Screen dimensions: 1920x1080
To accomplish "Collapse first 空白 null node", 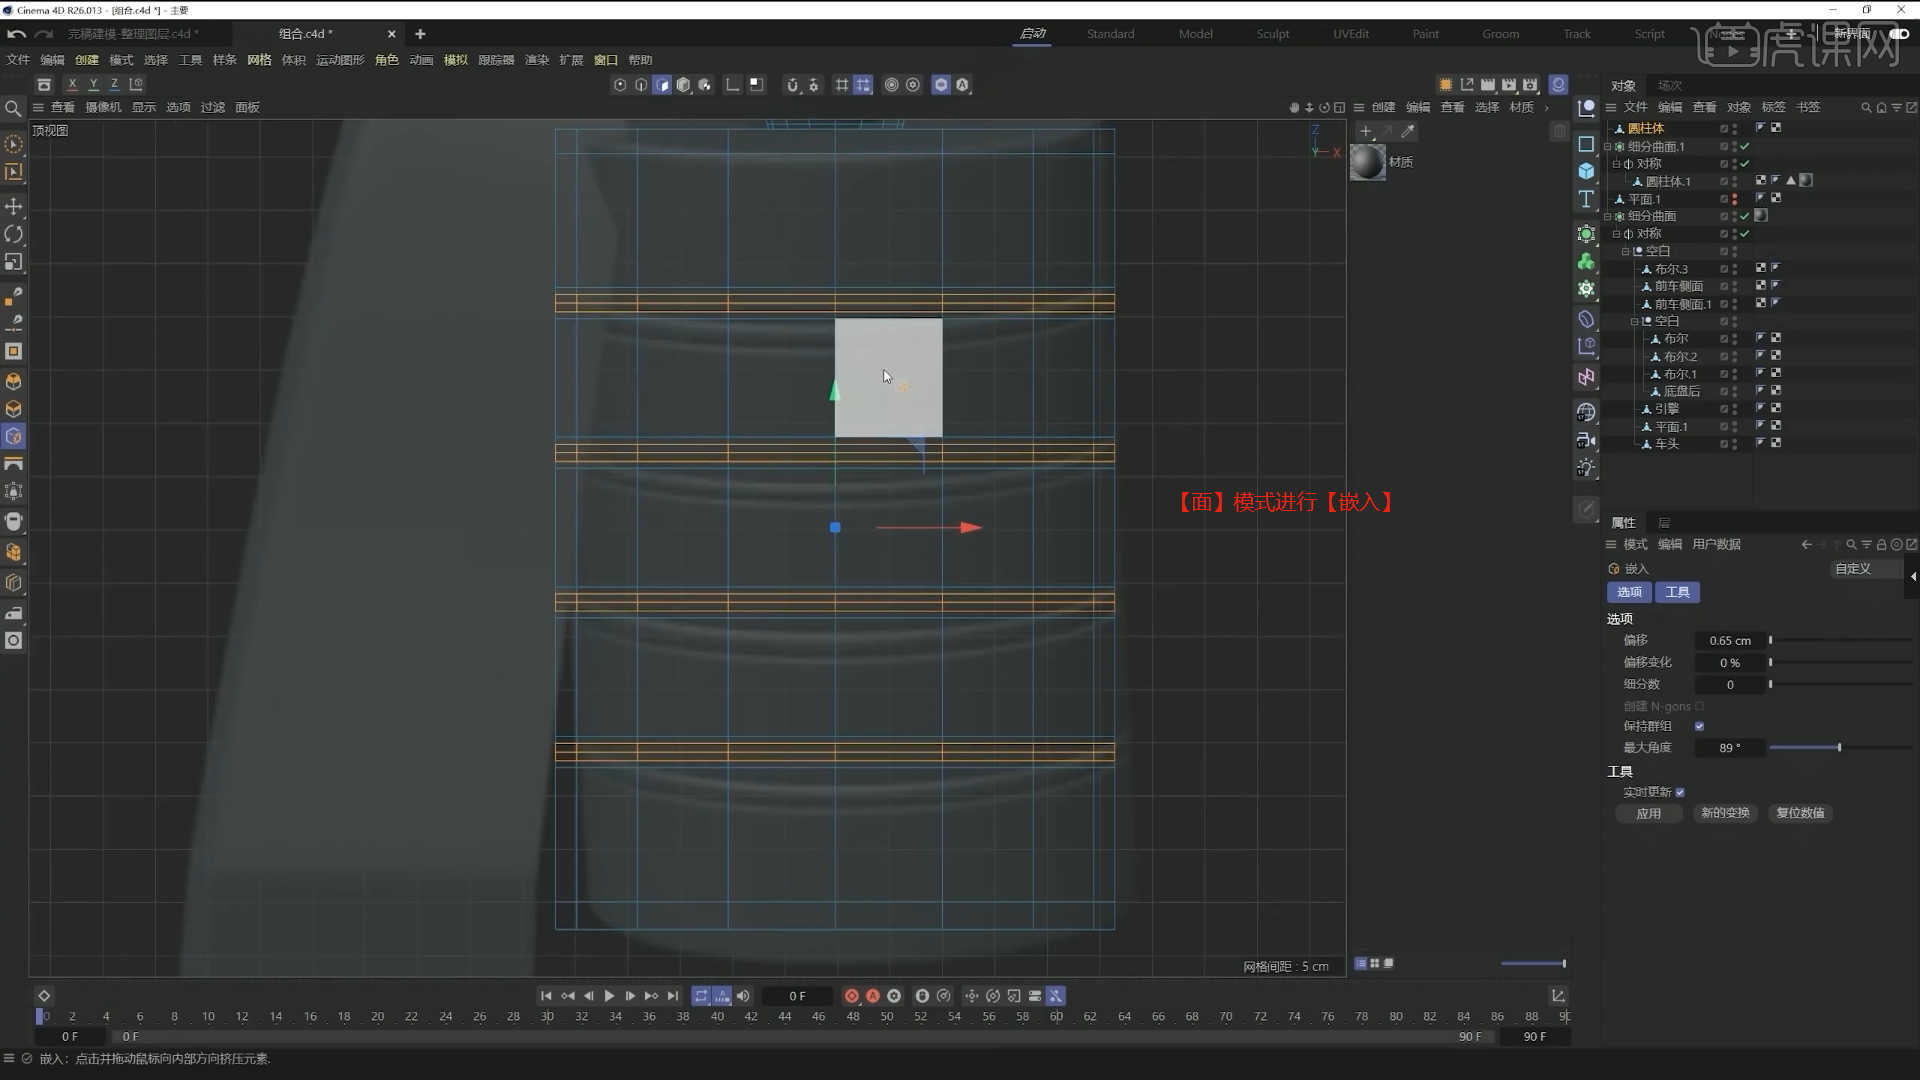I will [1626, 251].
